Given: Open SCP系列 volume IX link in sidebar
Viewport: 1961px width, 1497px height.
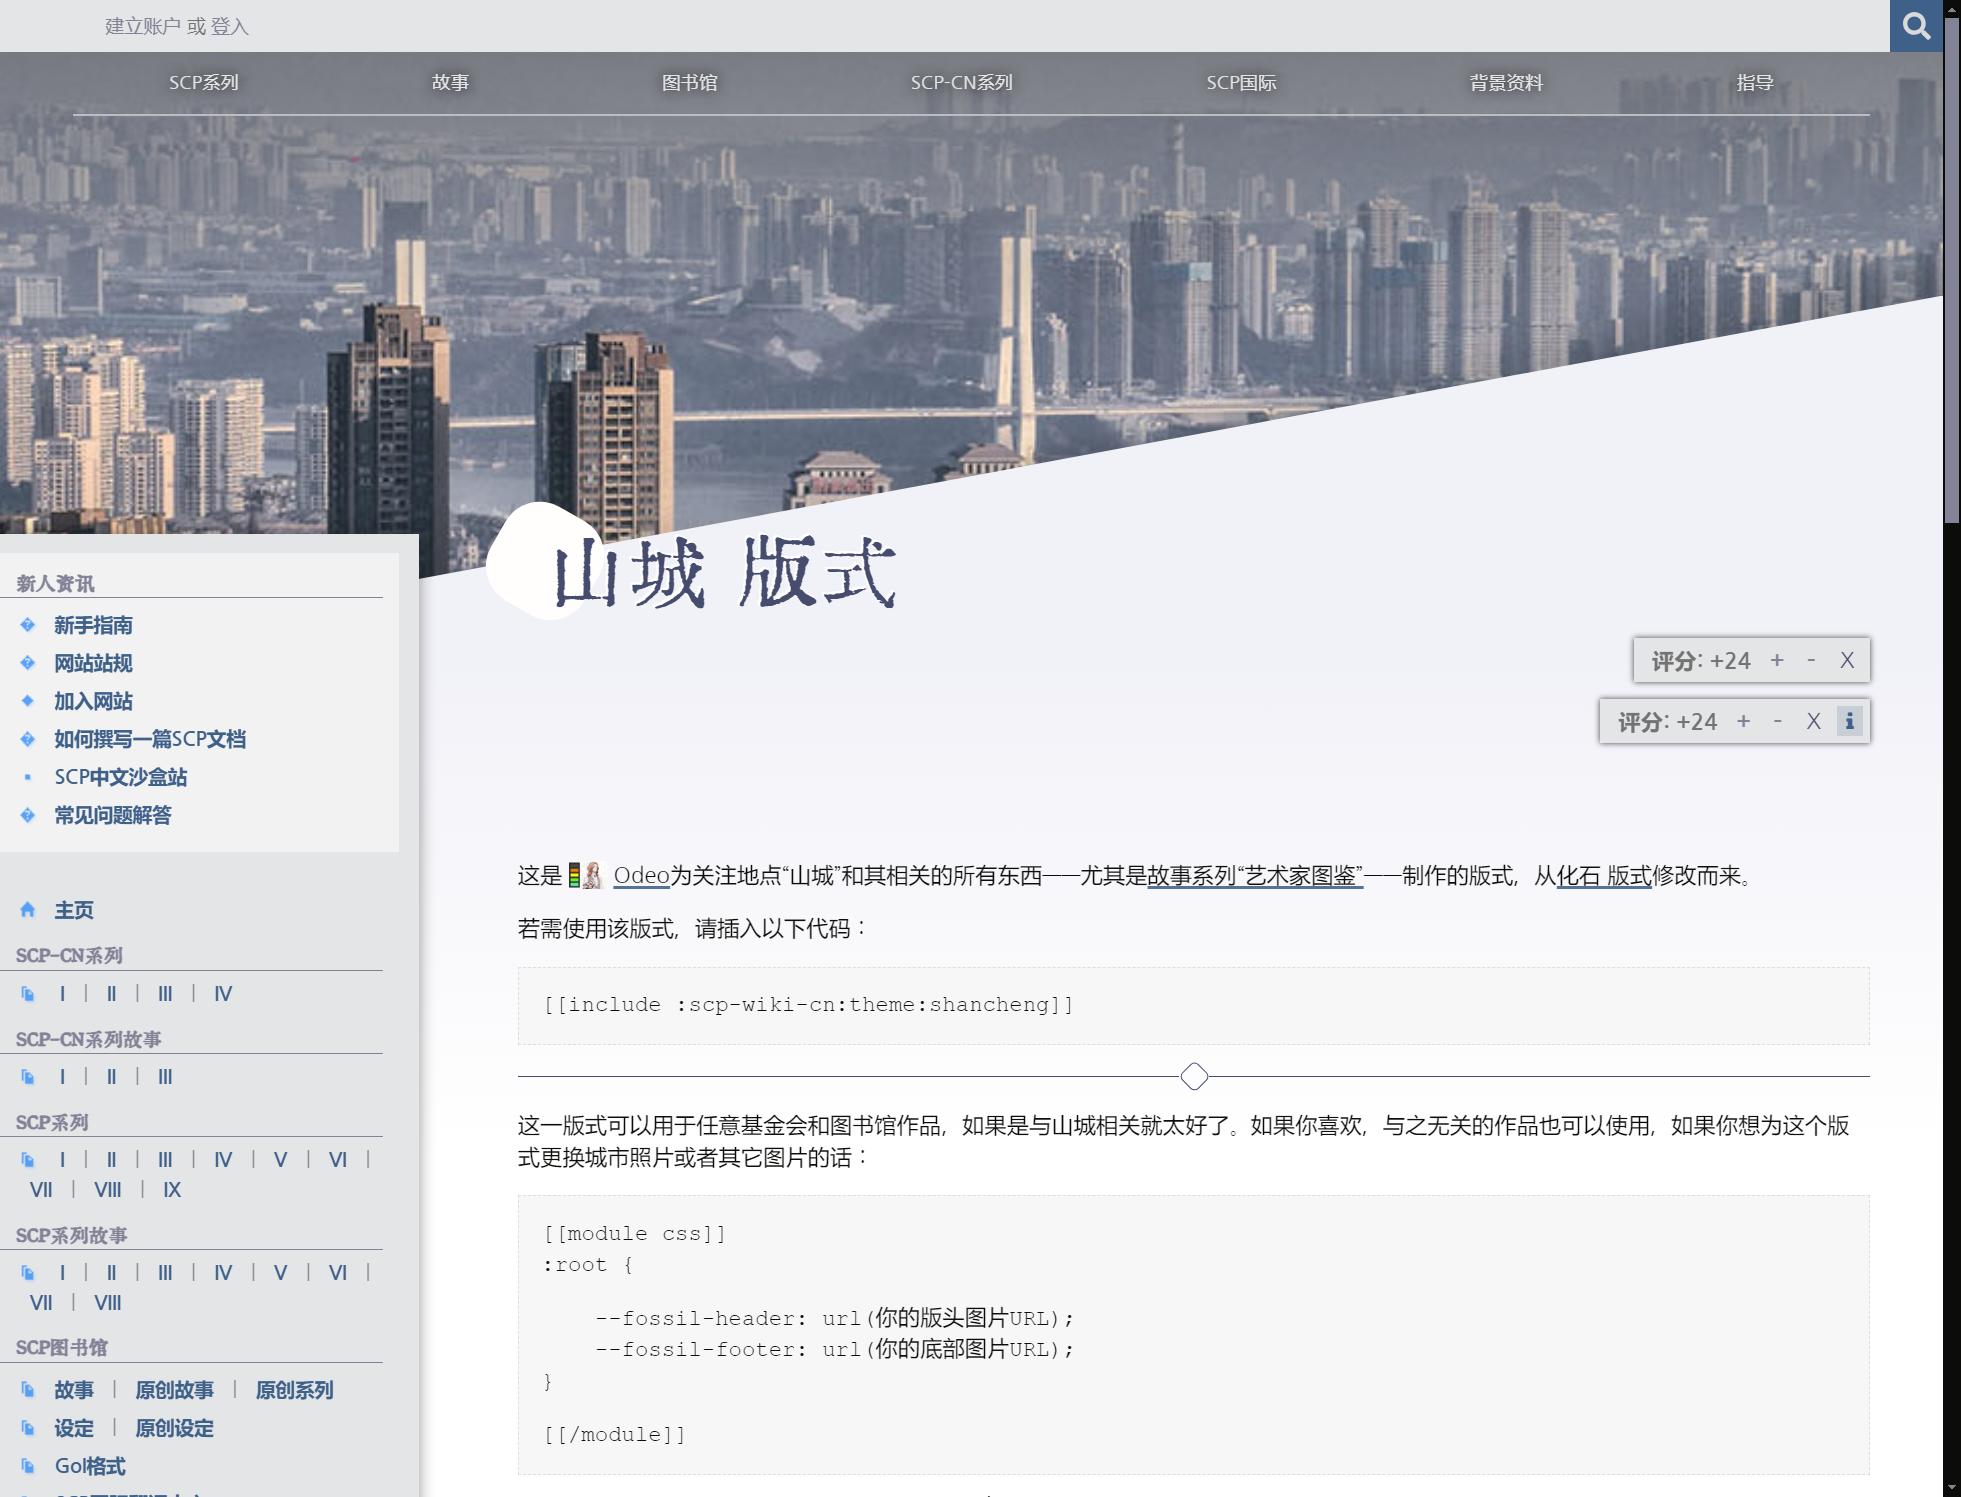Looking at the screenshot, I should pyautogui.click(x=172, y=1190).
